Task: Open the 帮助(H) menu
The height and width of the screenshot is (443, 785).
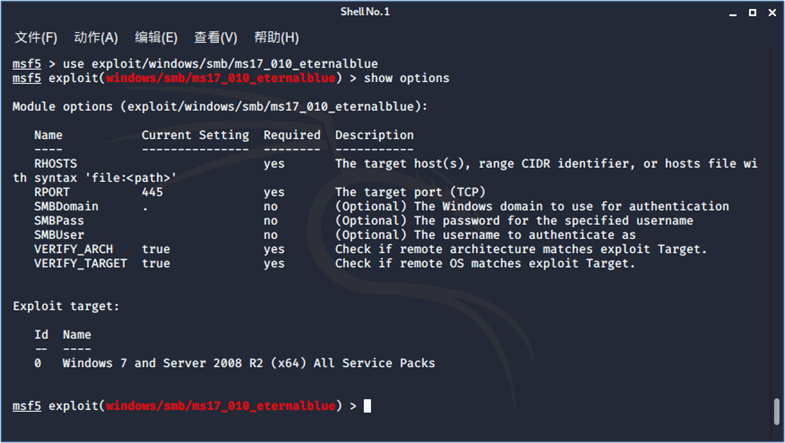Action: tap(276, 38)
